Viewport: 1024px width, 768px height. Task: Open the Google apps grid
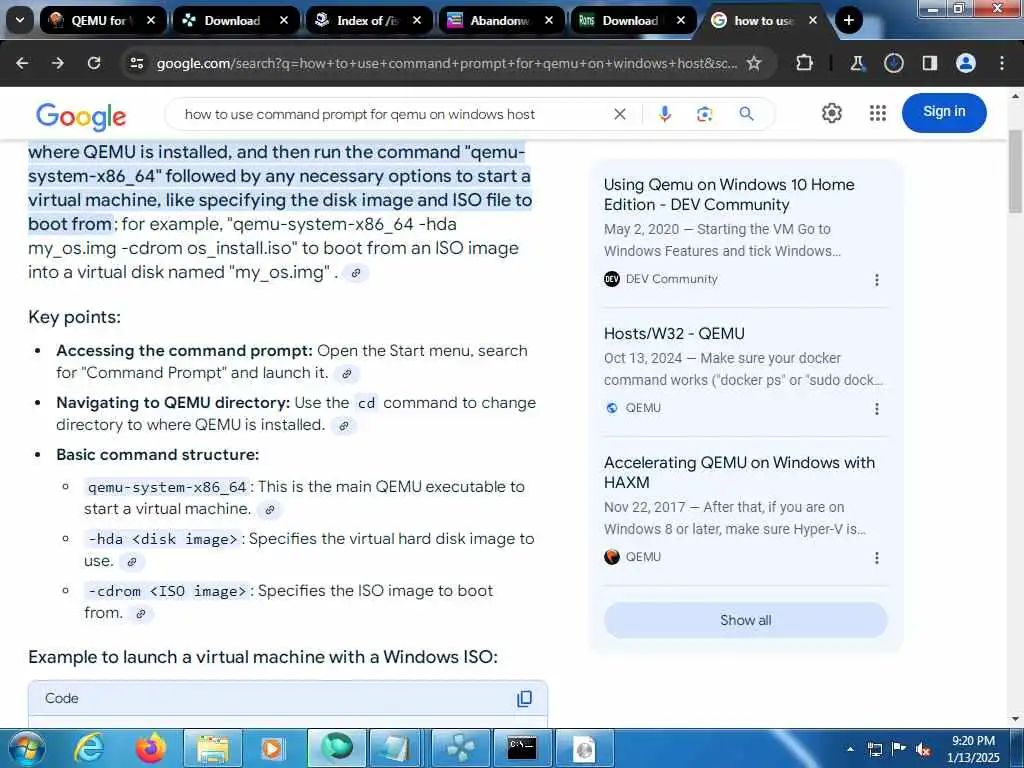point(878,113)
